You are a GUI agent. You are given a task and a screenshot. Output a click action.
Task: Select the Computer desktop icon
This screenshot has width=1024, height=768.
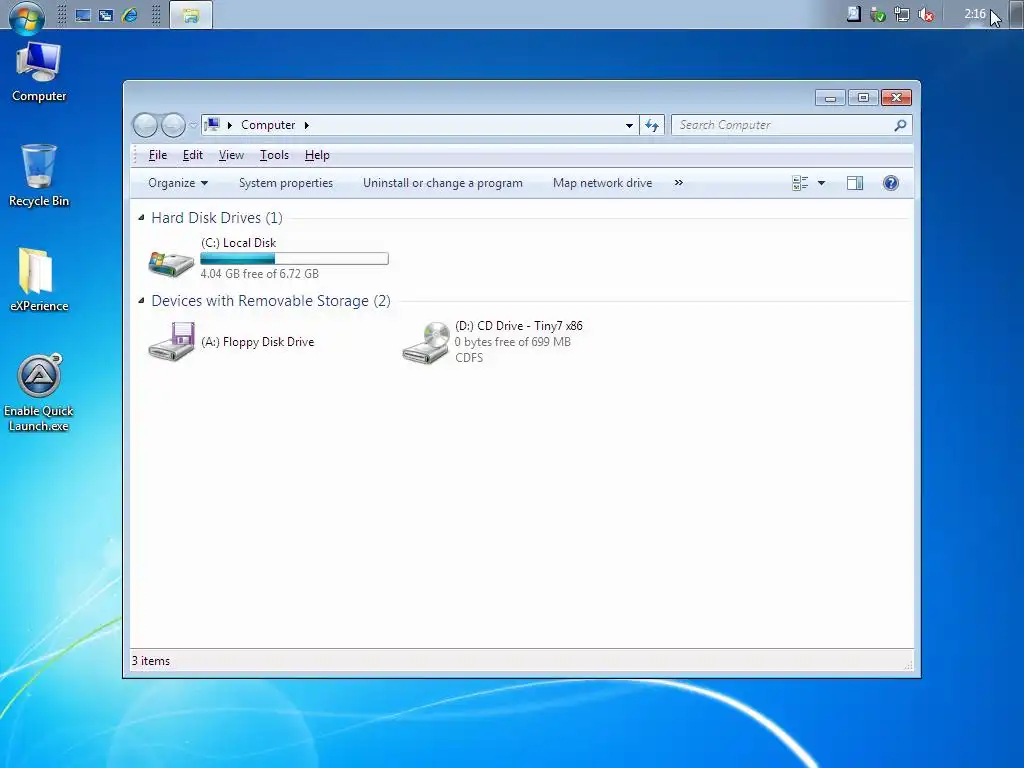(39, 72)
